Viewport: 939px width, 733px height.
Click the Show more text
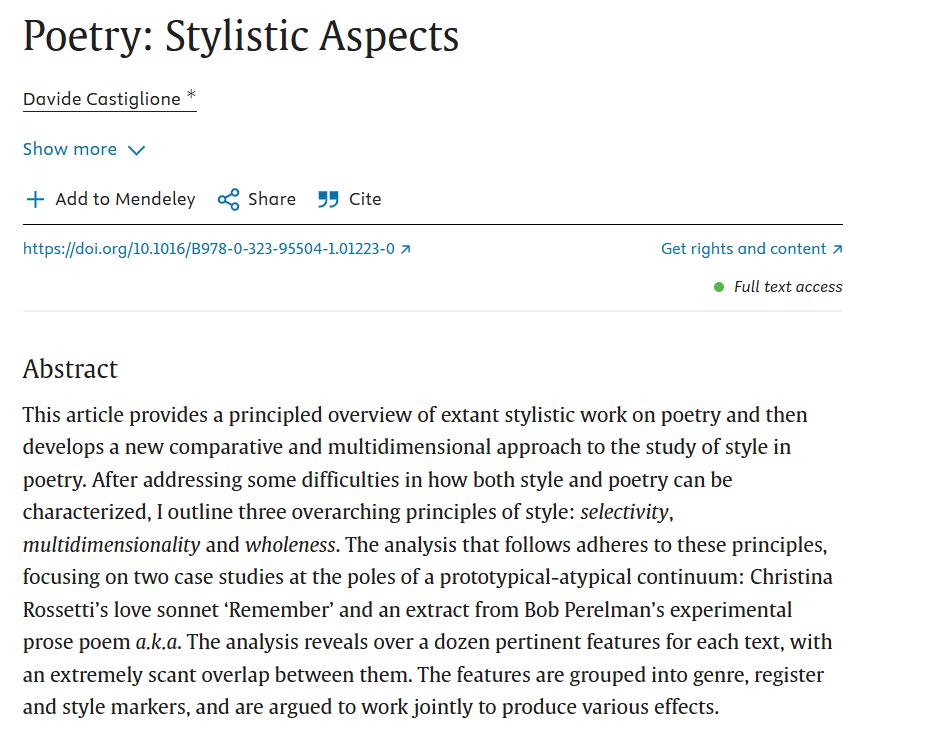pyautogui.click(x=70, y=149)
